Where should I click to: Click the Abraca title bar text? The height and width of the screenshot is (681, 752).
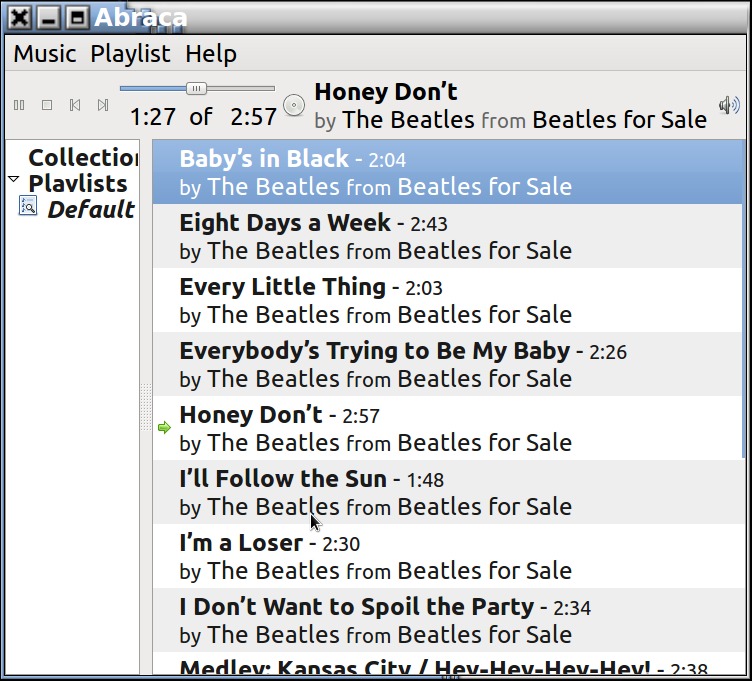(x=140, y=18)
